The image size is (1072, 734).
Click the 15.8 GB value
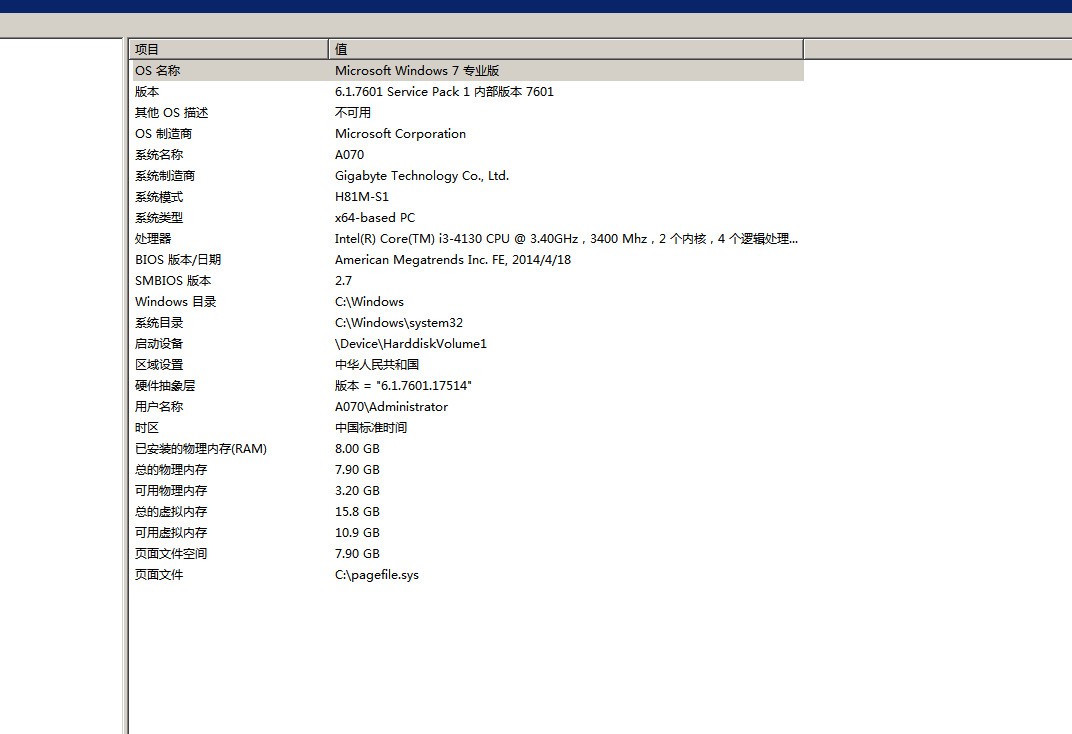click(x=357, y=512)
